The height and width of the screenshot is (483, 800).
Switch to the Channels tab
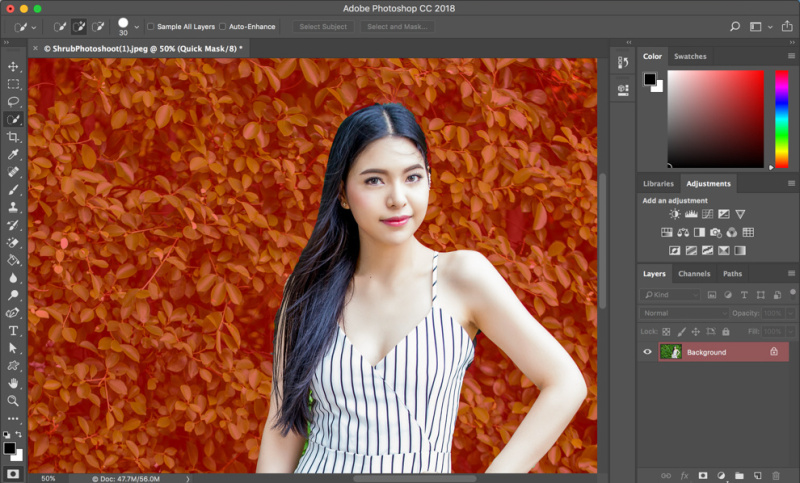coord(694,274)
